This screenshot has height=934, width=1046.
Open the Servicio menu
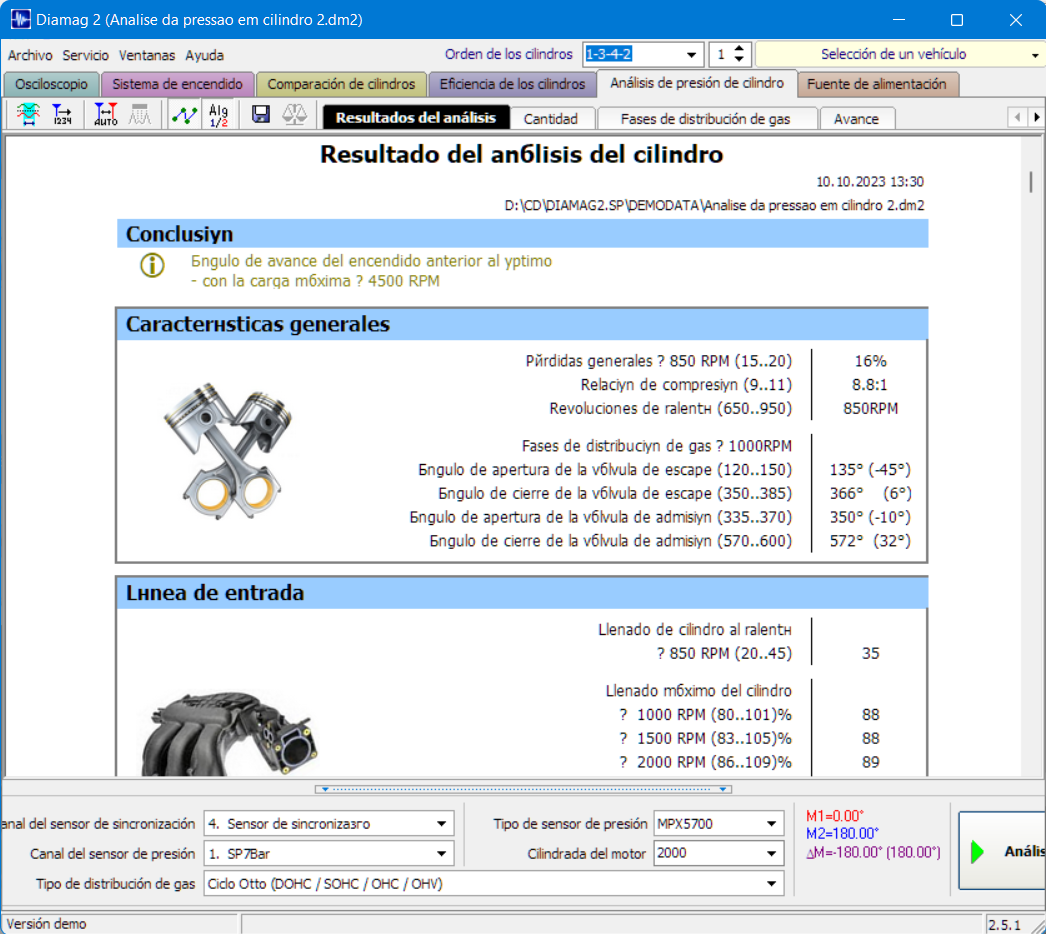[85, 55]
